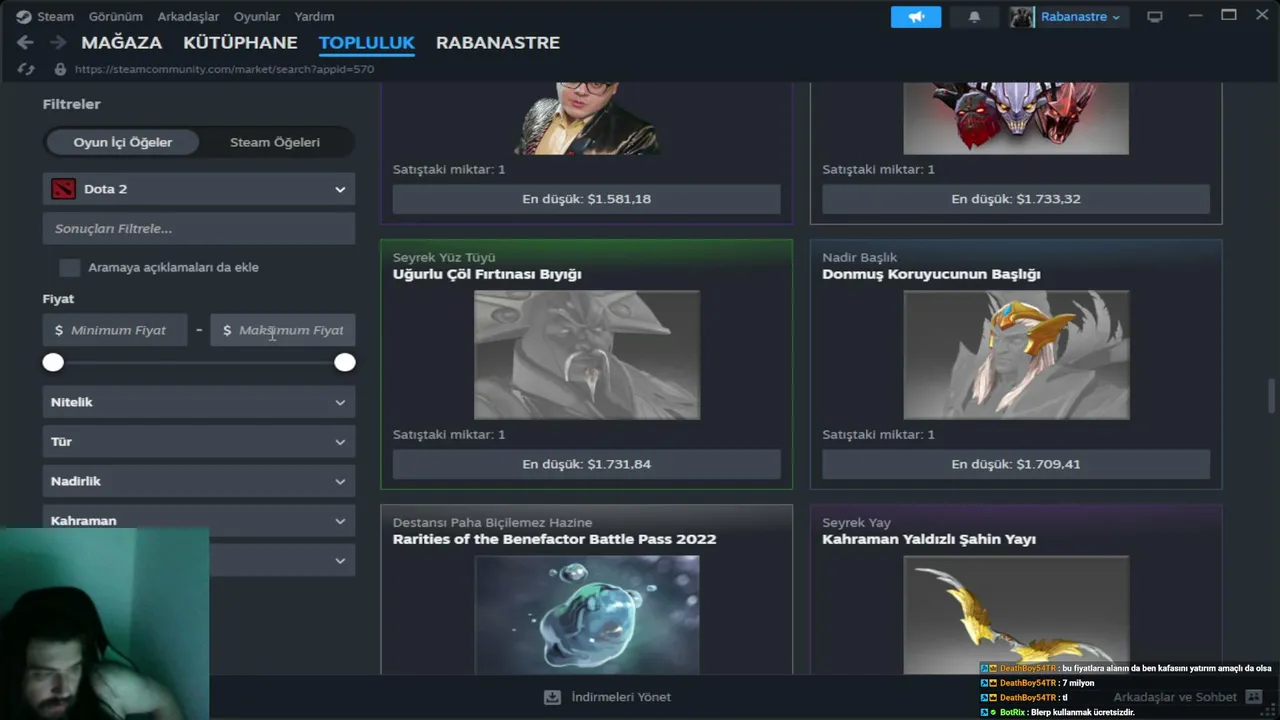
Task: Reload the page with the refresh icon
Action: [26, 69]
